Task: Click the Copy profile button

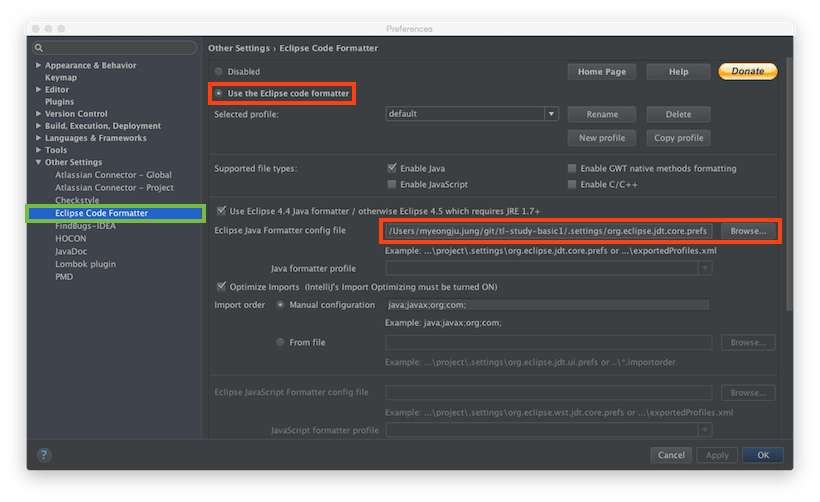Action: pos(678,138)
